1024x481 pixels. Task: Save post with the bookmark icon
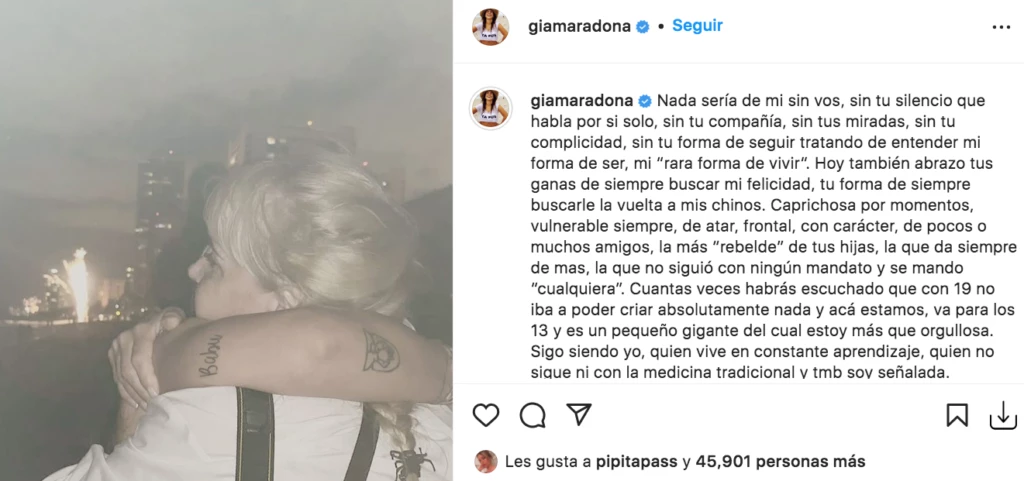click(x=957, y=415)
